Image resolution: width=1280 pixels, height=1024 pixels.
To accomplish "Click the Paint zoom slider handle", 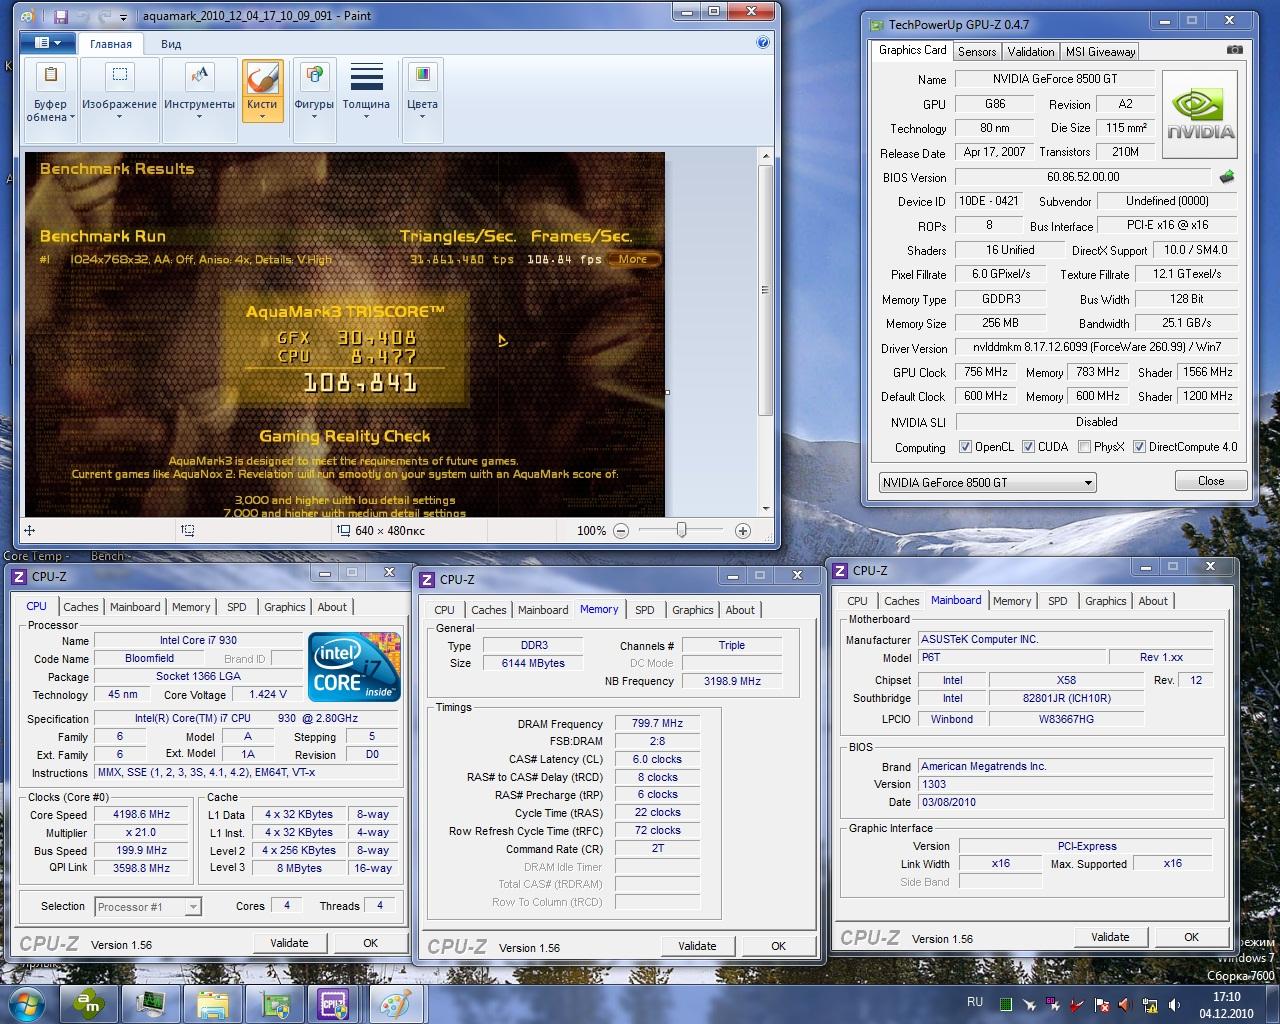I will tap(681, 530).
